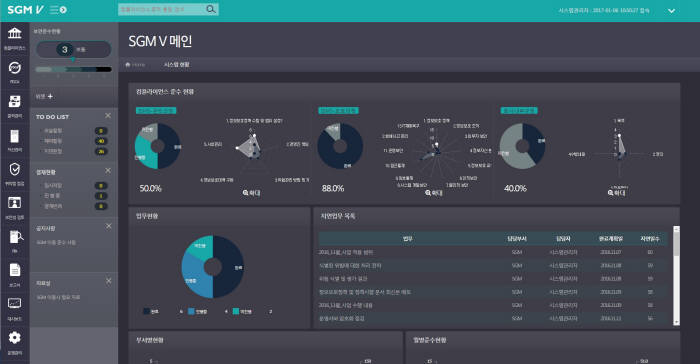Image resolution: width=700 pixels, height=364 pixels.
Task: Expand the user account dropdown chevron
Action: click(x=671, y=11)
